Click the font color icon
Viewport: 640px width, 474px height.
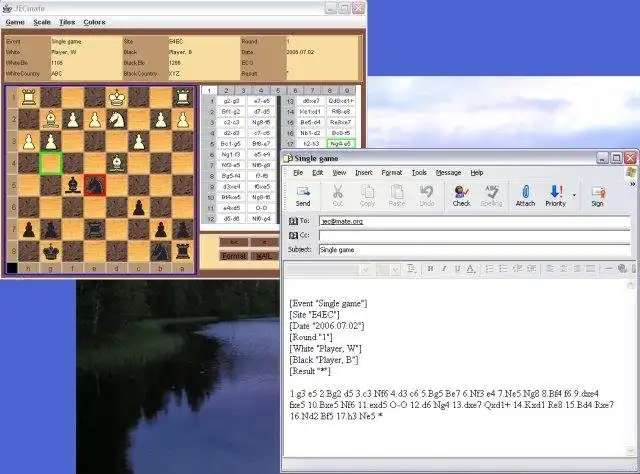point(470,269)
